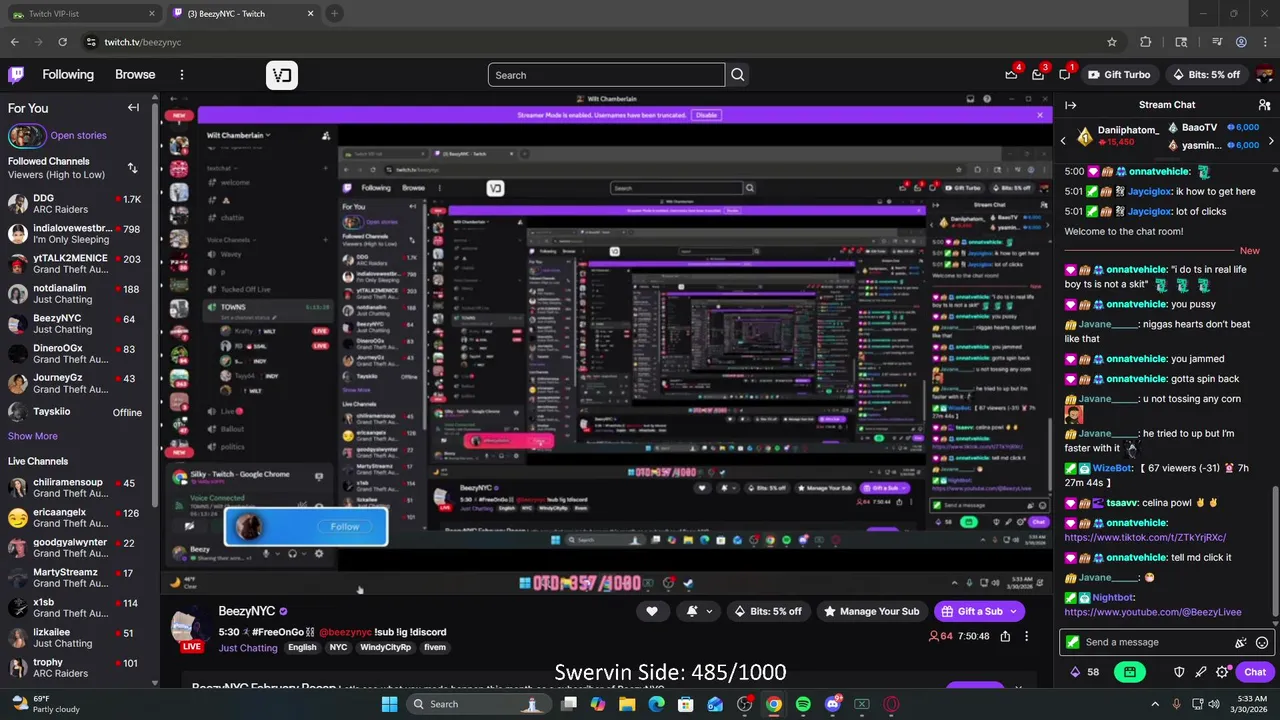Sort followed channels by viewers
The height and width of the screenshot is (720, 1280).
click(x=132, y=168)
